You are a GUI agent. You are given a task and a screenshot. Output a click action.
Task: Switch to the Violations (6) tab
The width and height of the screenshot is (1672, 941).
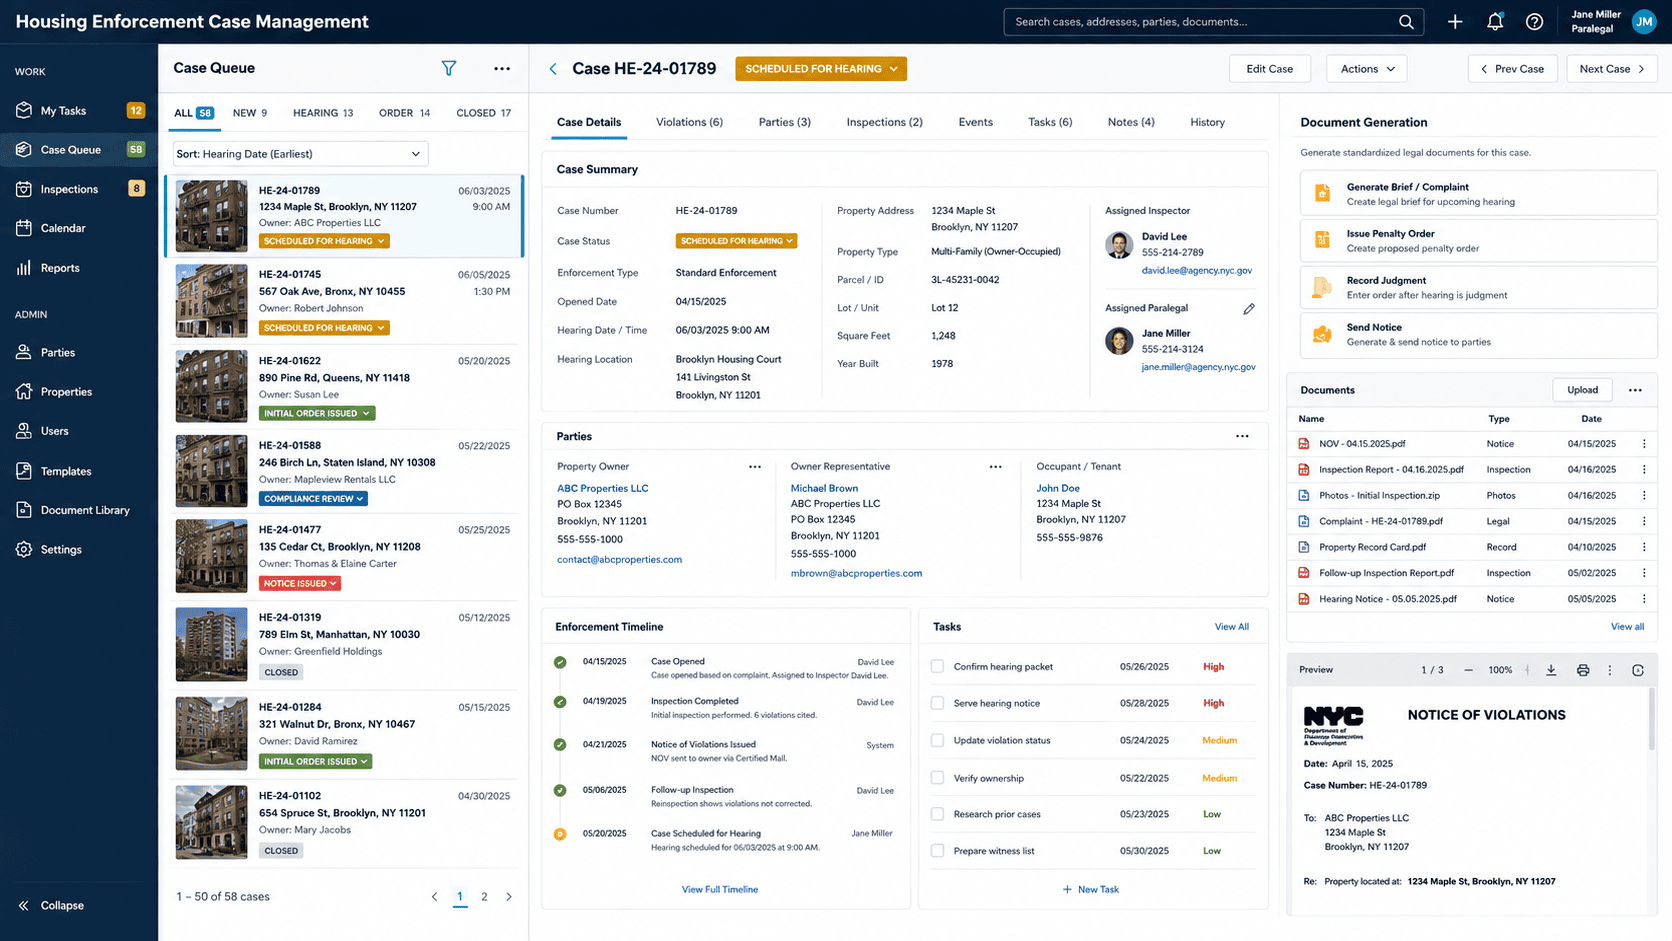point(689,122)
